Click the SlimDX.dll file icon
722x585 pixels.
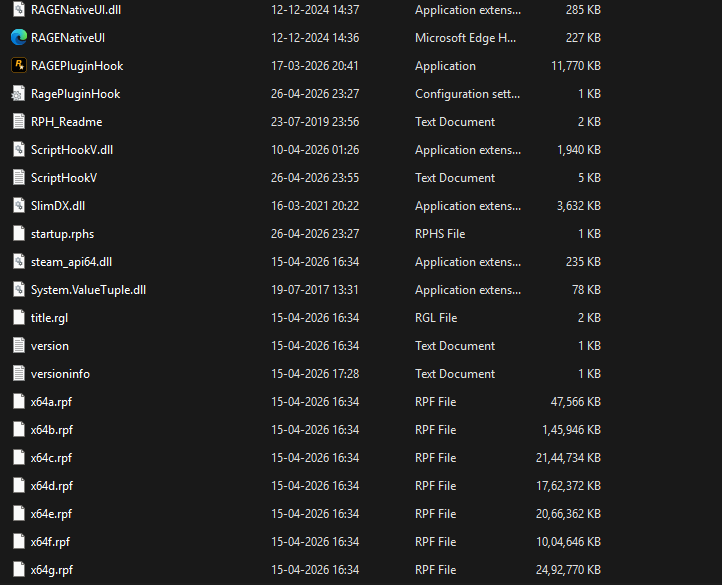coord(19,205)
